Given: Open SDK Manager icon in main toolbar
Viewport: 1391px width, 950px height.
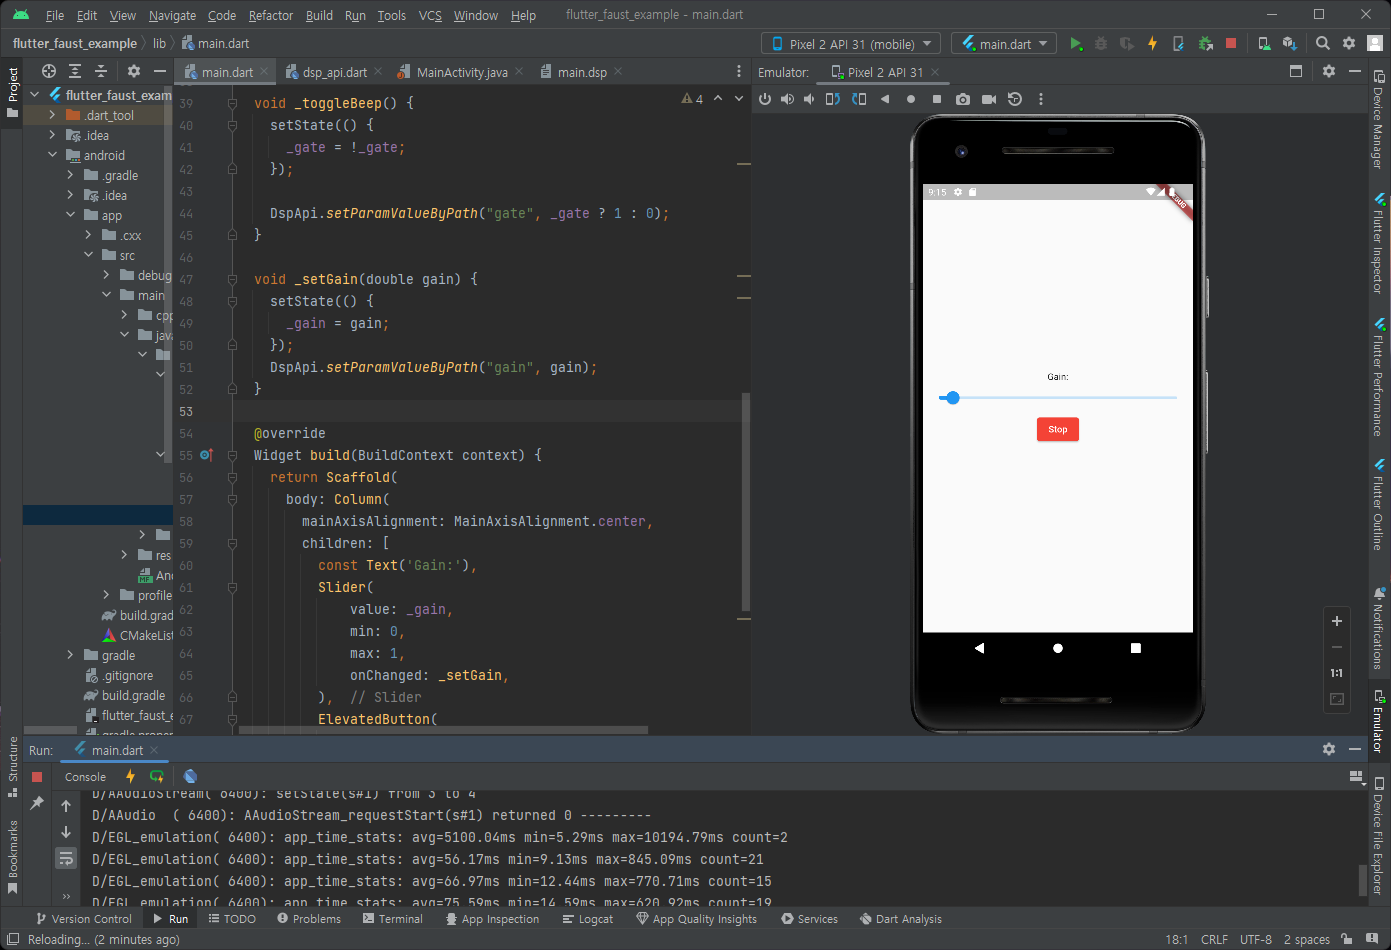Looking at the screenshot, I should point(1289,43).
